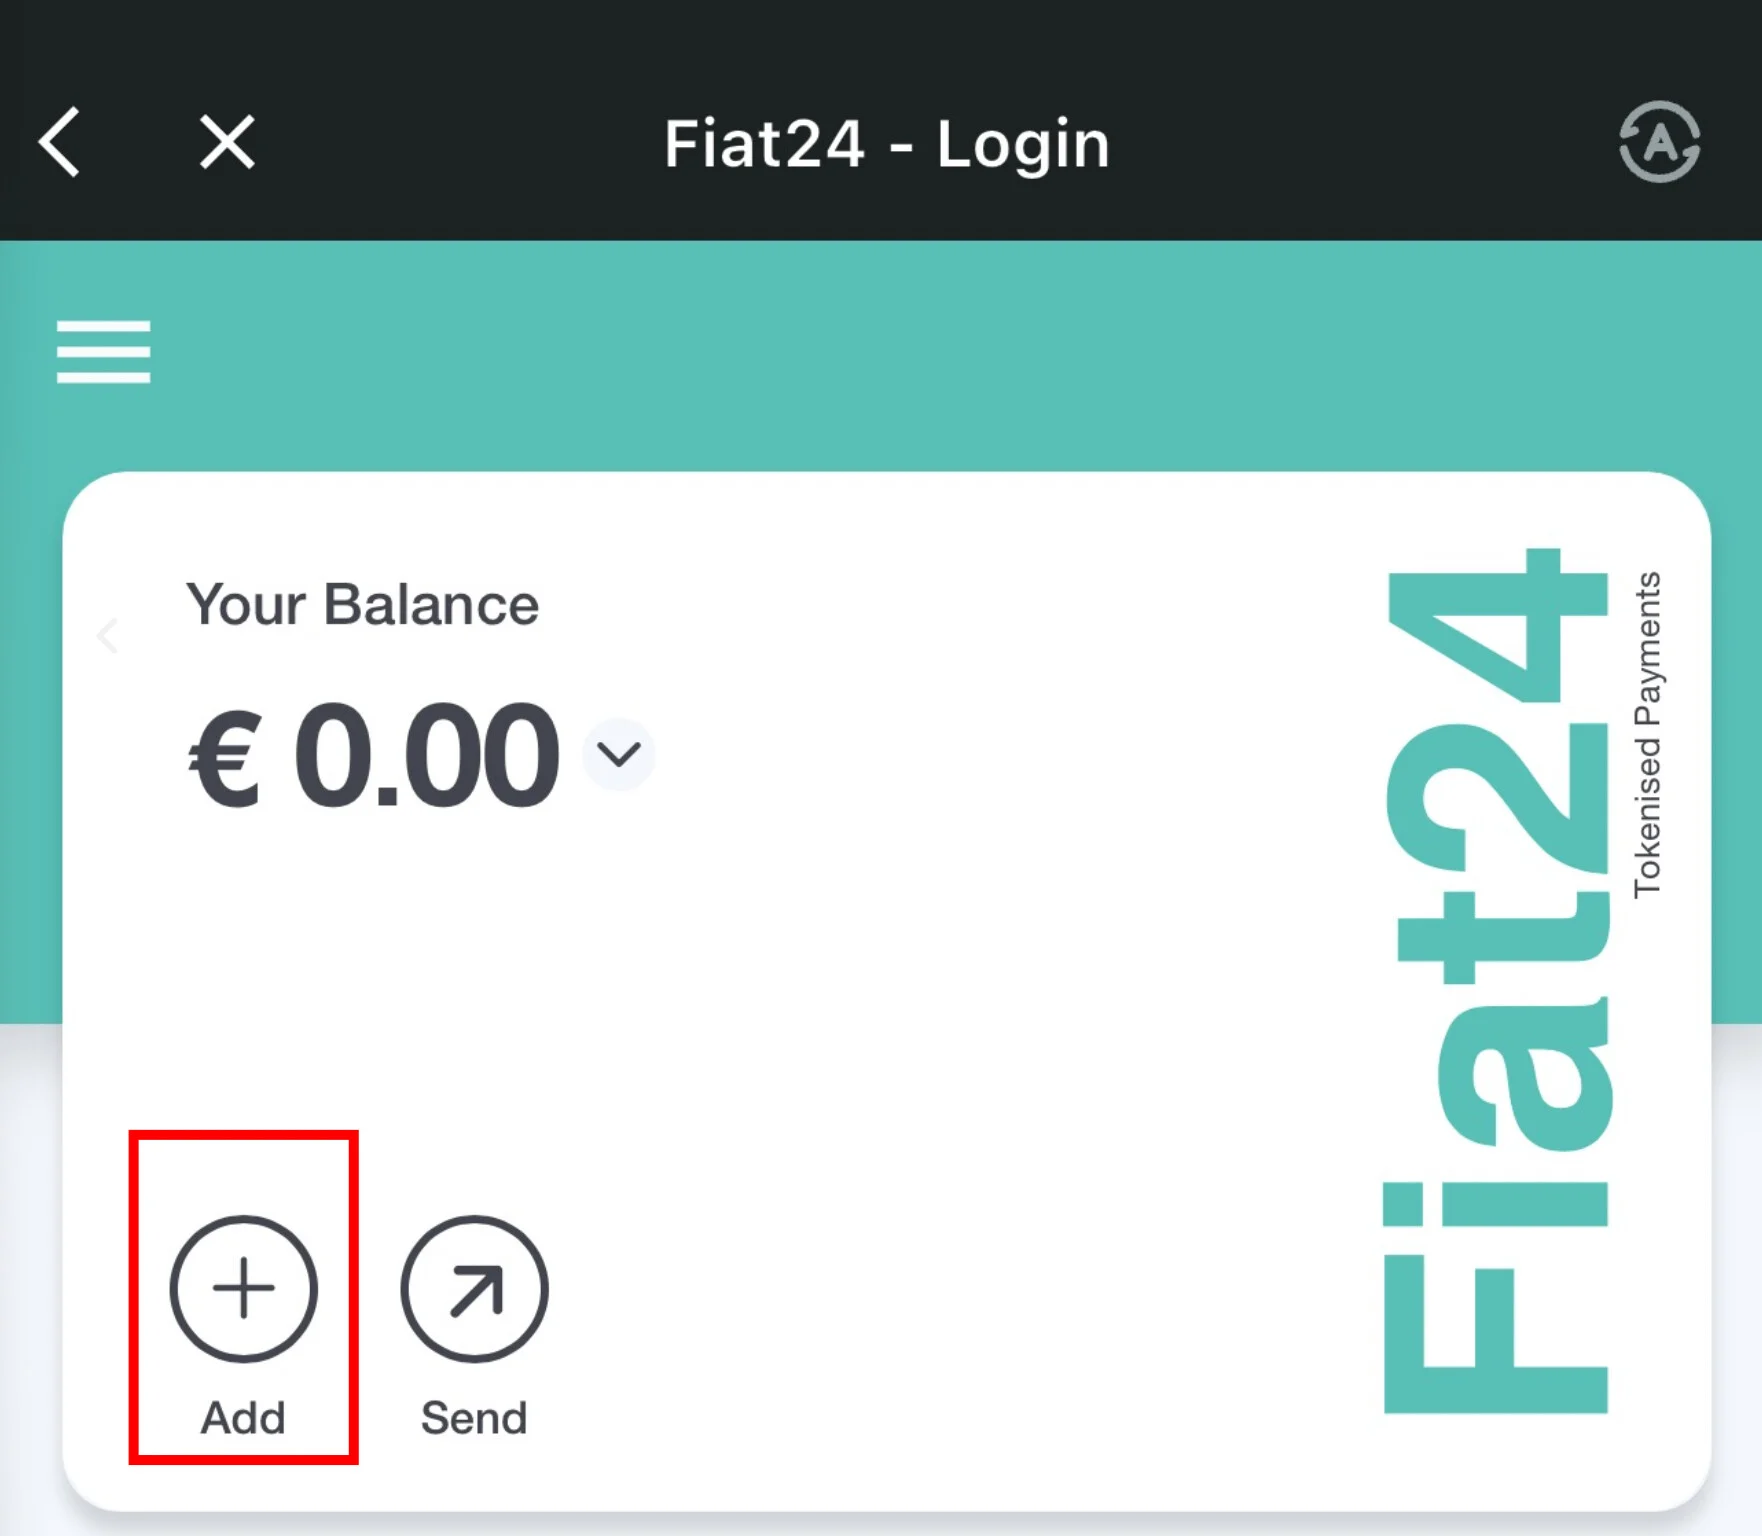Dismiss the page with the X icon

click(227, 141)
